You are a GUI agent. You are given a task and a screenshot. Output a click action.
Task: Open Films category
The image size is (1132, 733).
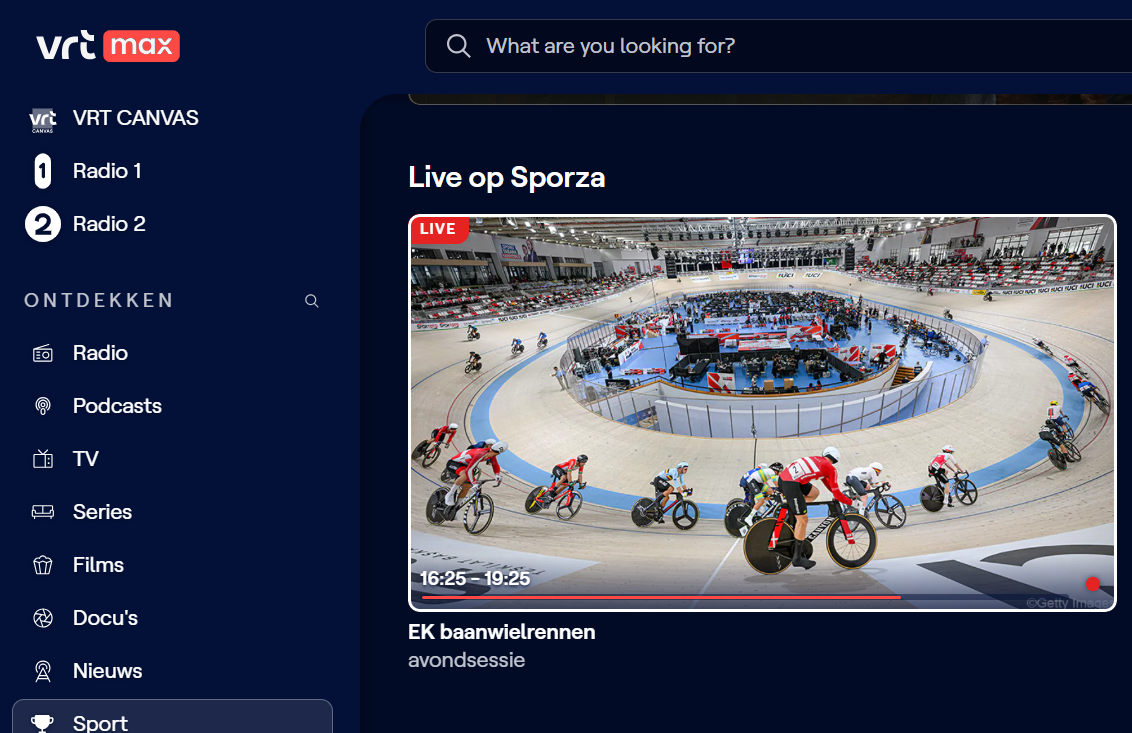coord(98,565)
